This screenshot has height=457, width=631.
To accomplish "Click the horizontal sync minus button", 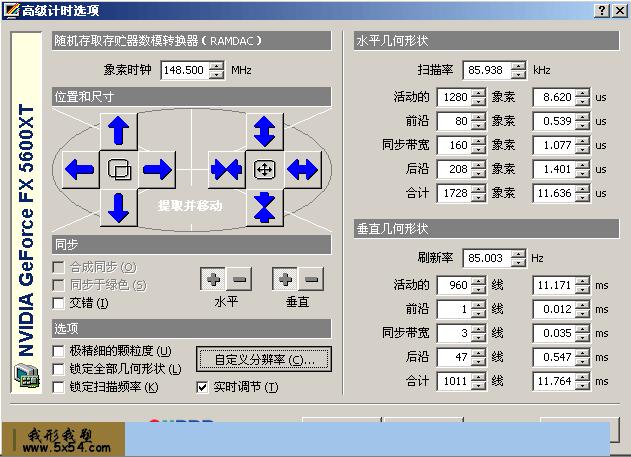I will [239, 279].
